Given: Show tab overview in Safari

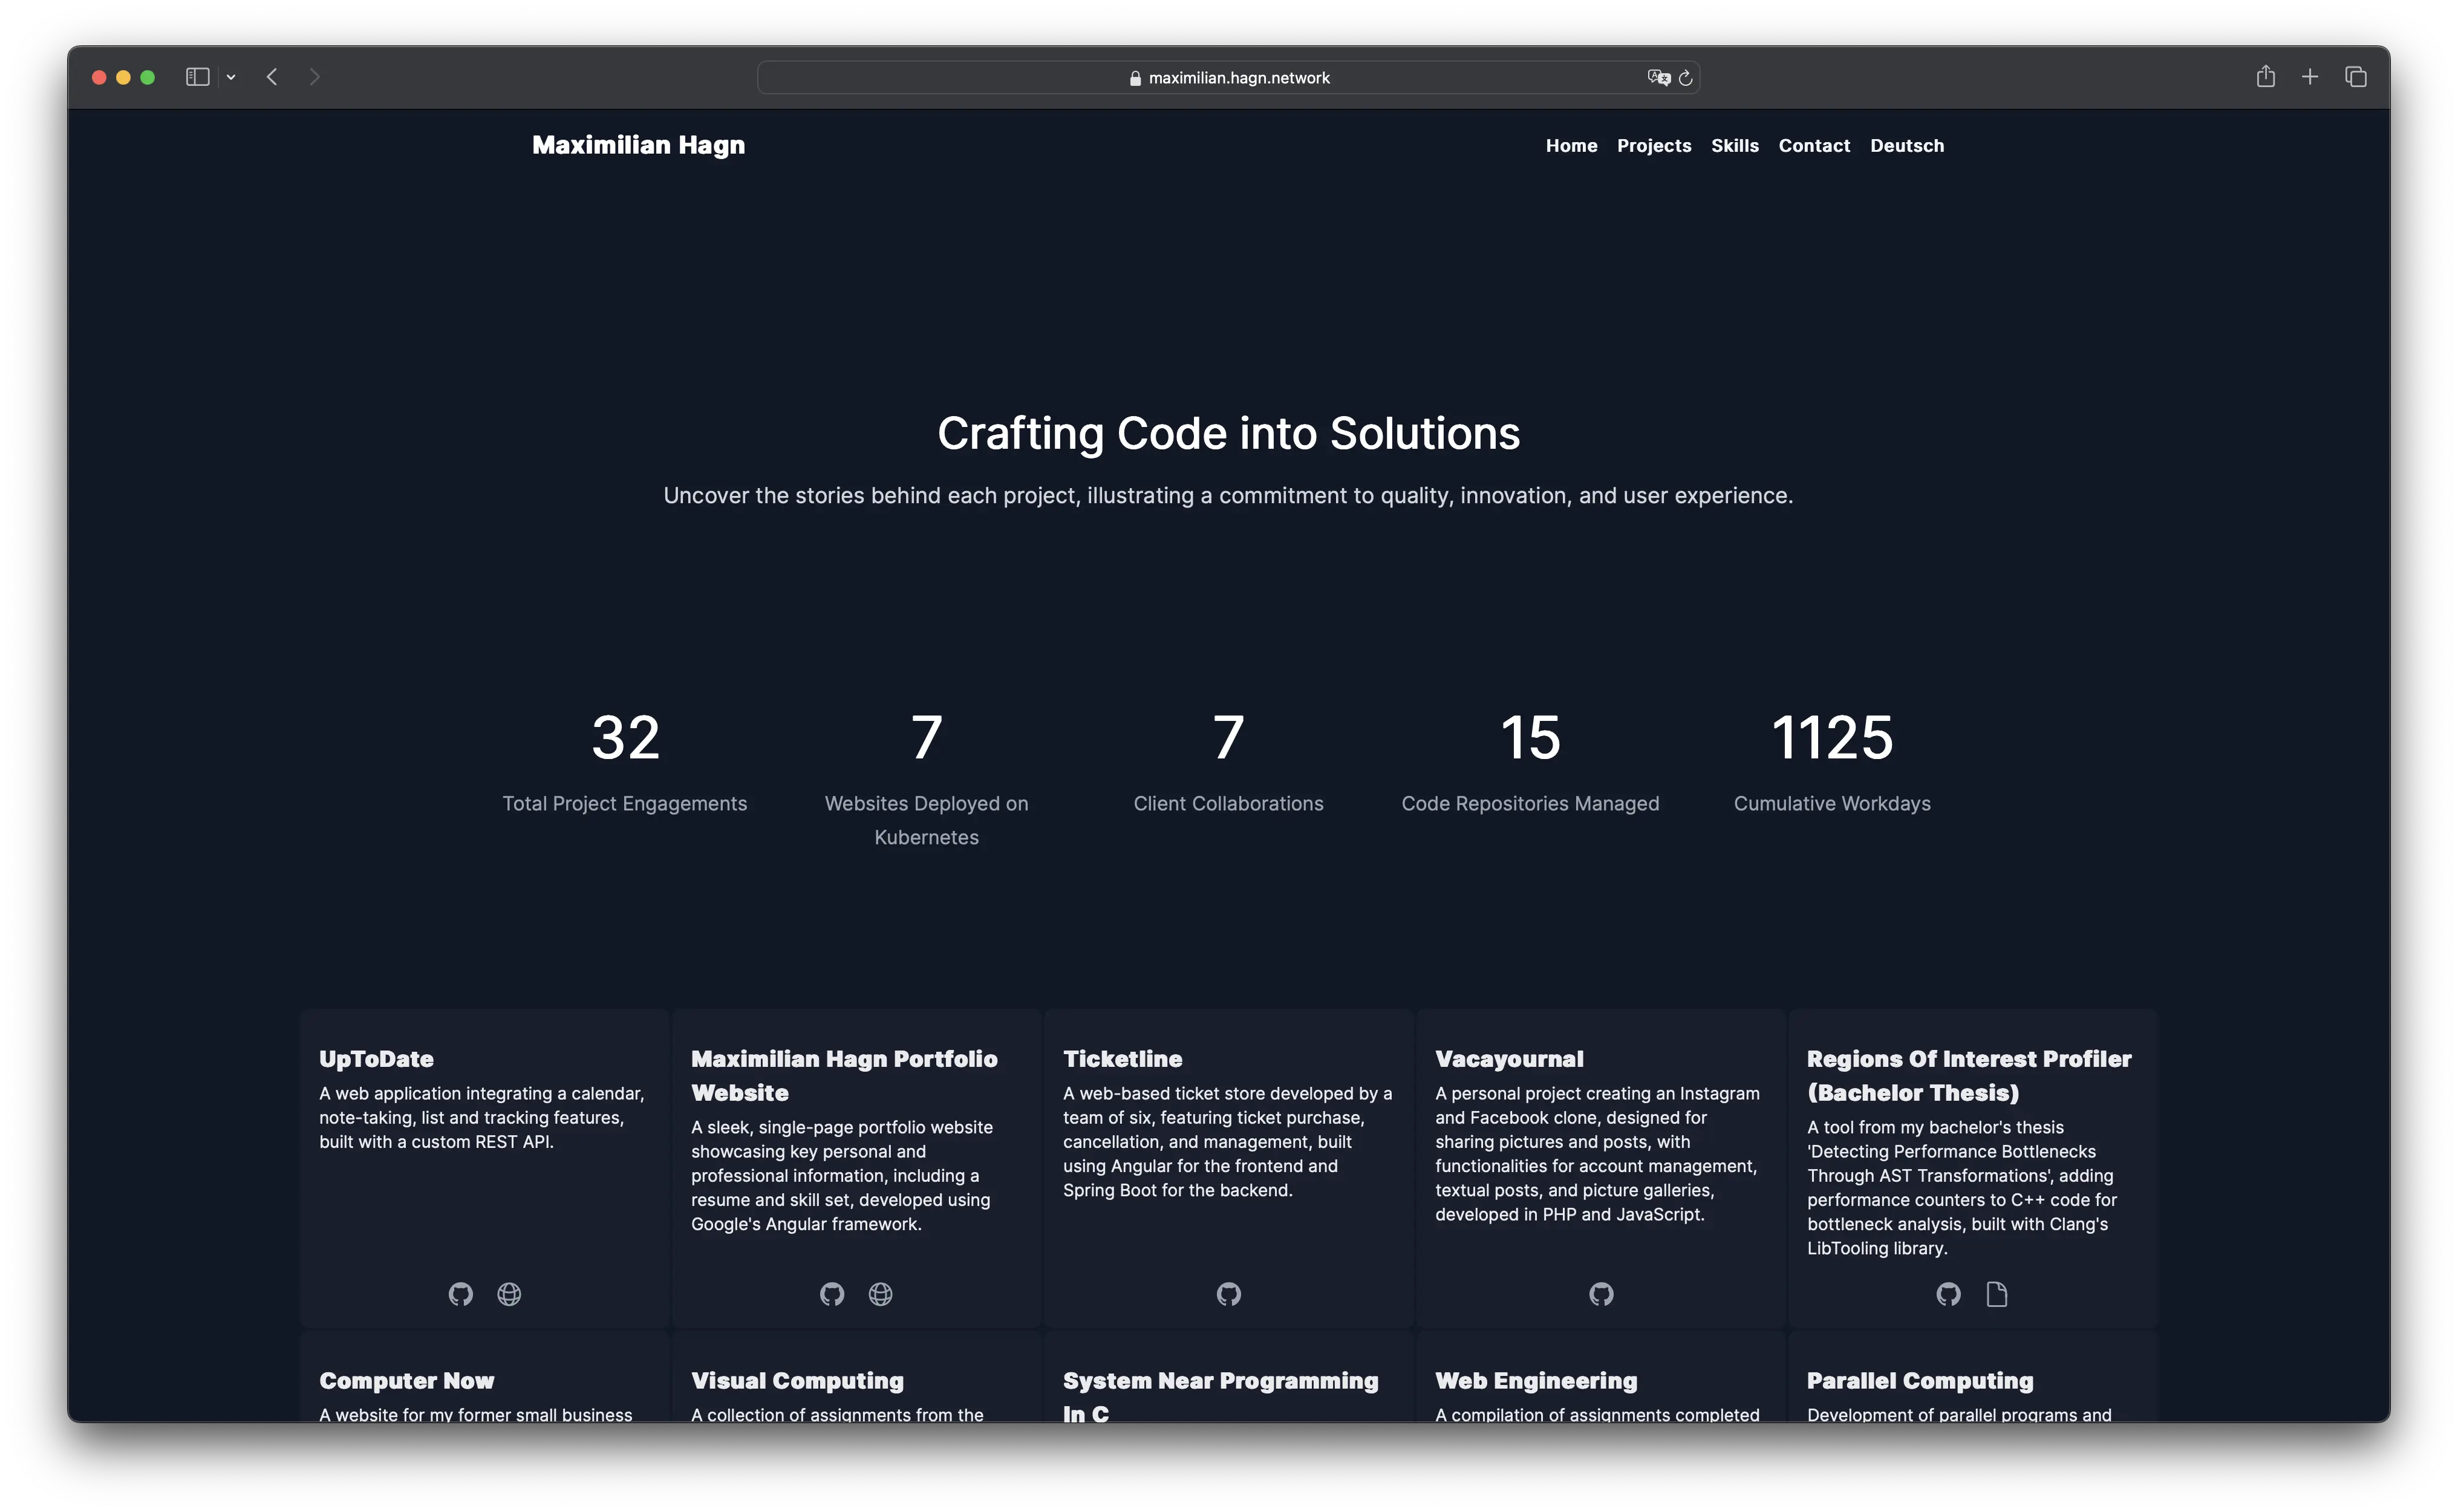Looking at the screenshot, I should (2356, 77).
